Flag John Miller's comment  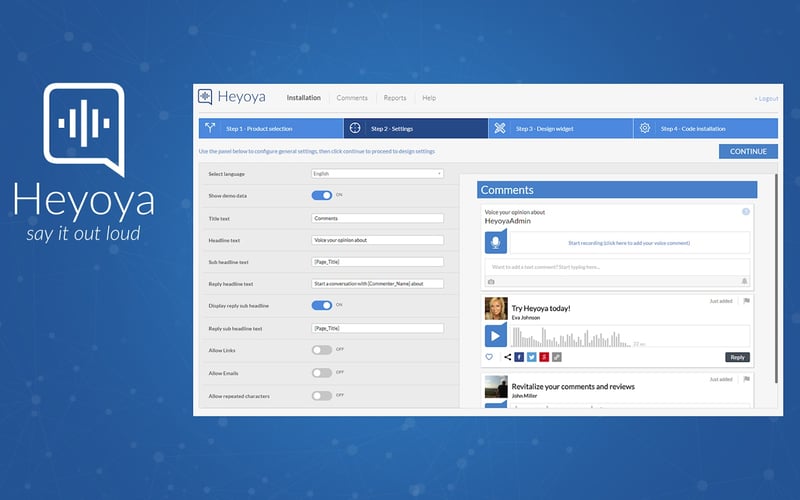(x=746, y=379)
